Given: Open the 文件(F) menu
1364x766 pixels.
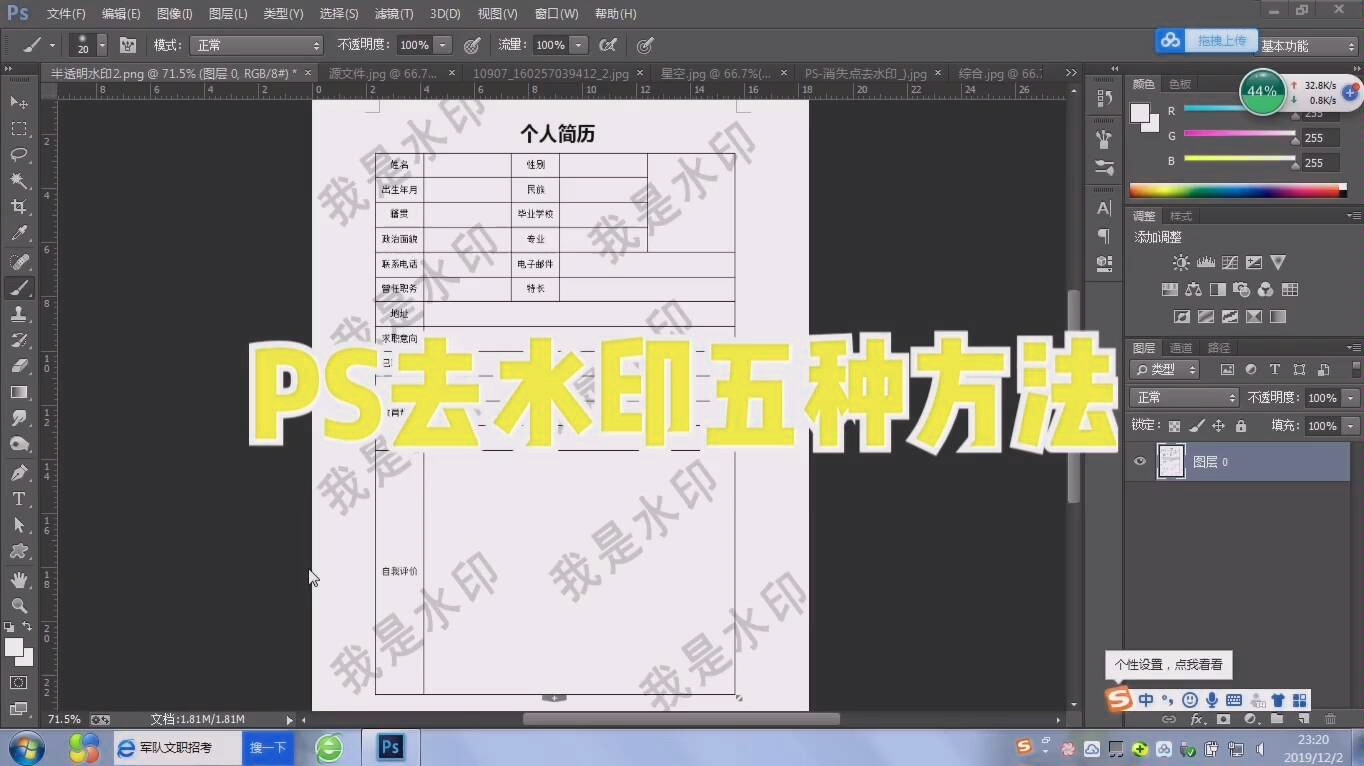Looking at the screenshot, I should point(66,14).
